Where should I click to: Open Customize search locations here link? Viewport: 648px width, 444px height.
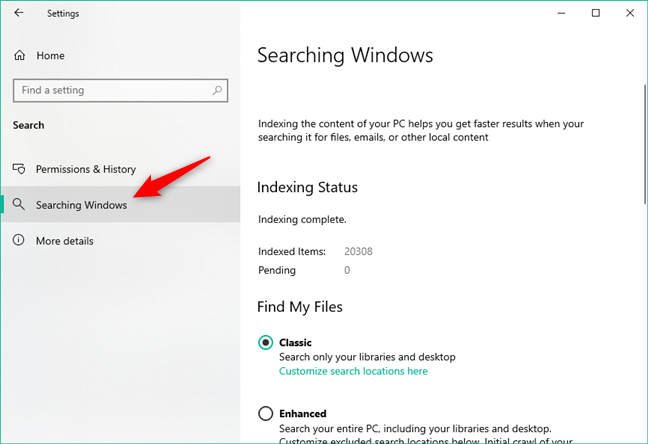[353, 371]
